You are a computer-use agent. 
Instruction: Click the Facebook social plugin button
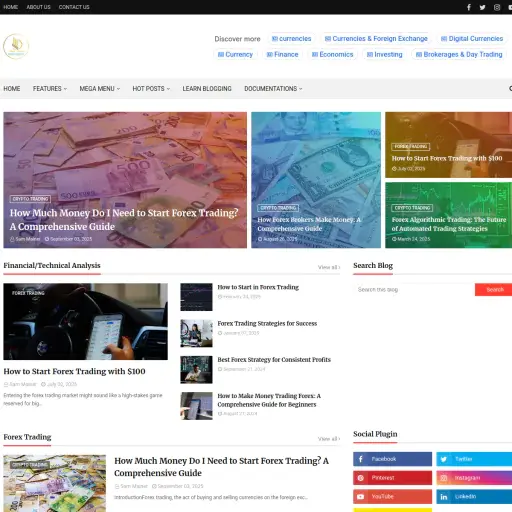point(392,459)
